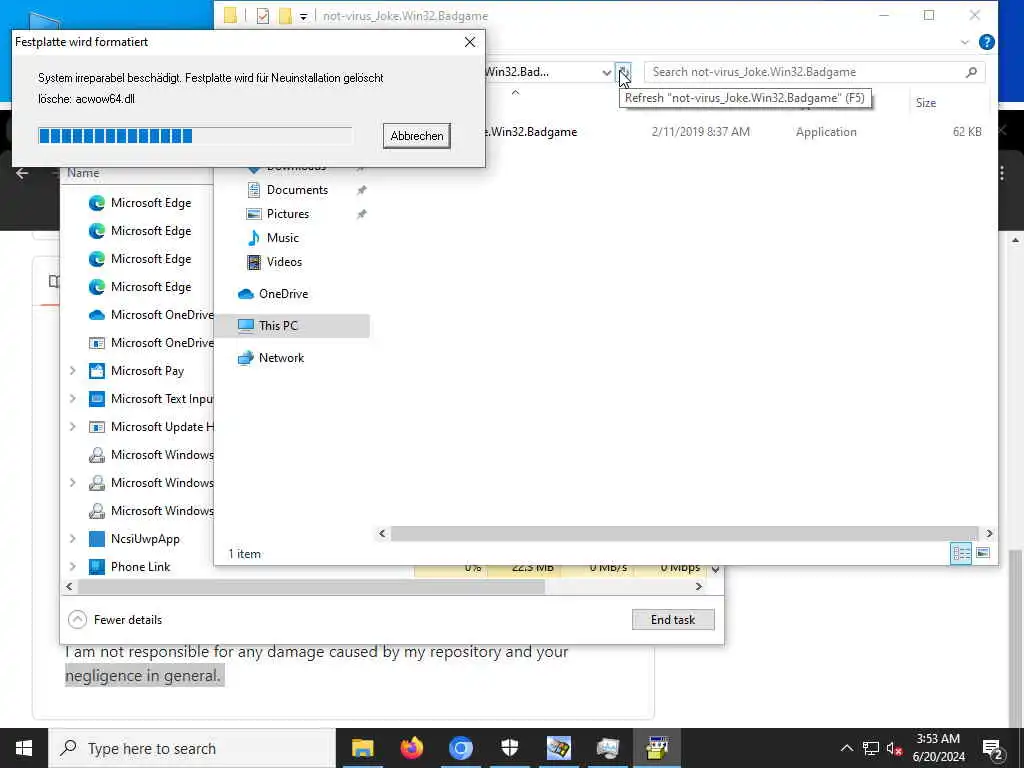Click Explorer horizontal scrollbar left arrow
The width and height of the screenshot is (1024, 768).
click(x=382, y=534)
